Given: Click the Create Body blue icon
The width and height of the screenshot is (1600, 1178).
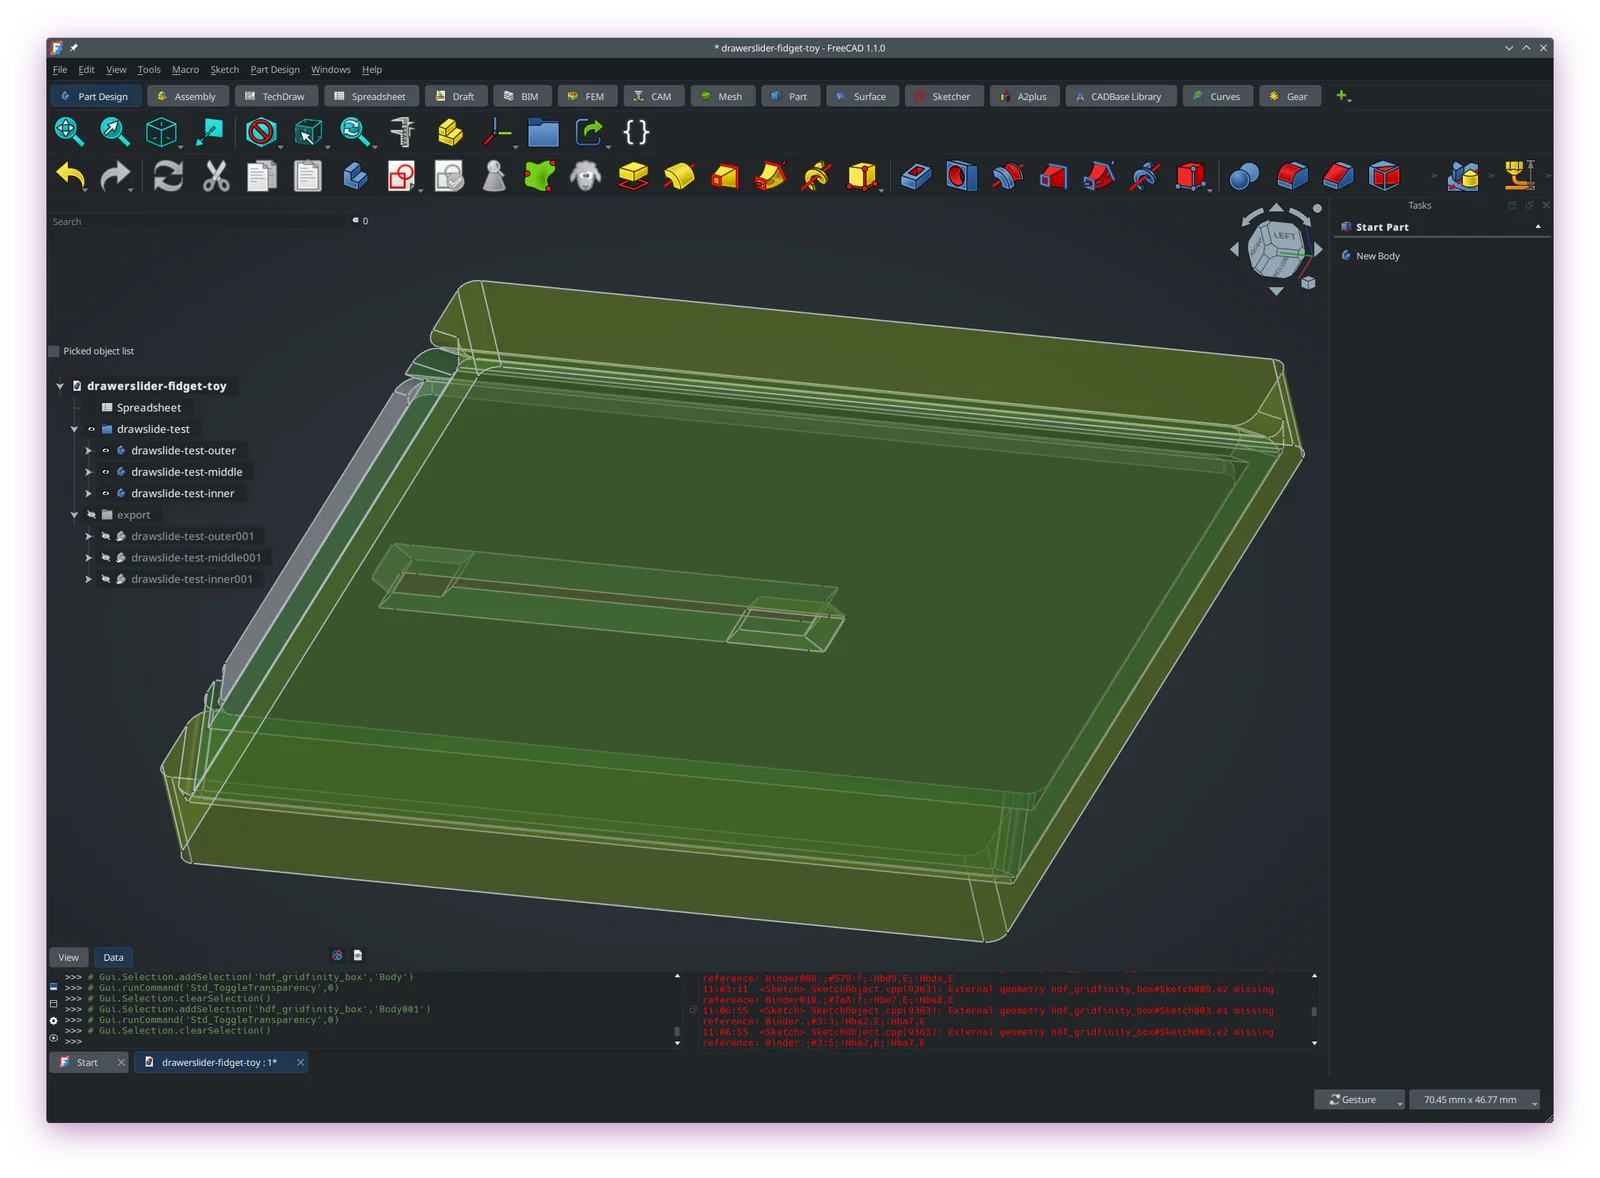Looking at the screenshot, I should click(x=355, y=177).
